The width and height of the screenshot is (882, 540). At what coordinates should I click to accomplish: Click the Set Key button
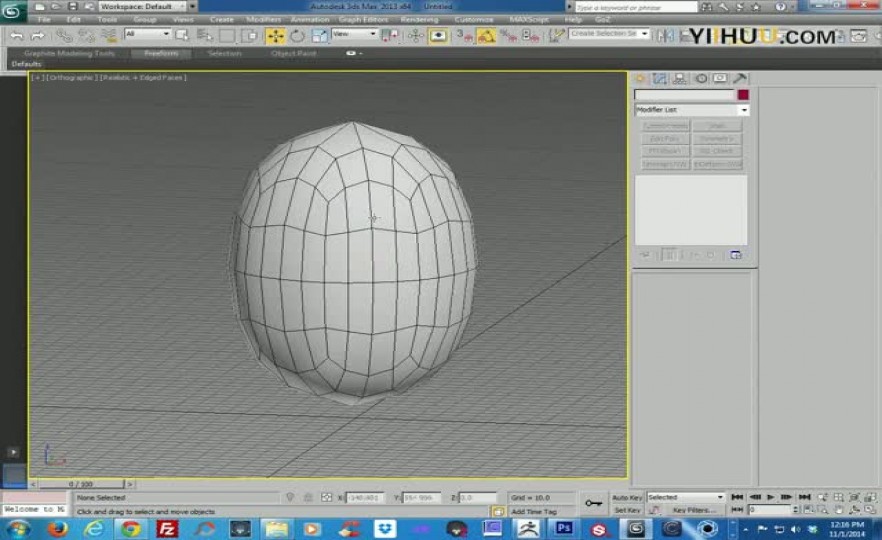coord(627,510)
